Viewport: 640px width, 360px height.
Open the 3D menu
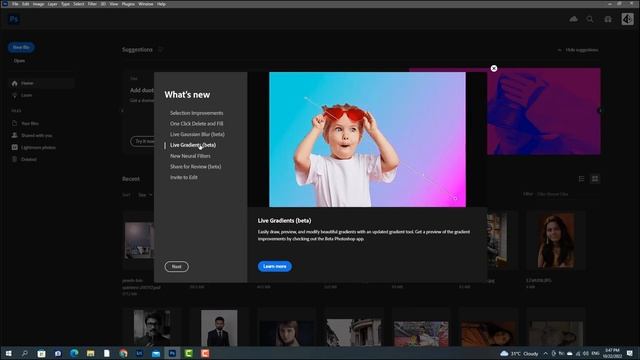coord(103,4)
